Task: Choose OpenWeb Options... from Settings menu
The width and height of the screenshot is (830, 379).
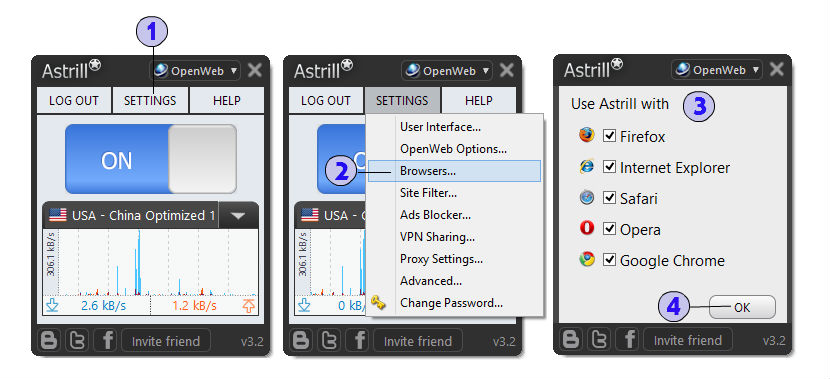Action: 454,149
